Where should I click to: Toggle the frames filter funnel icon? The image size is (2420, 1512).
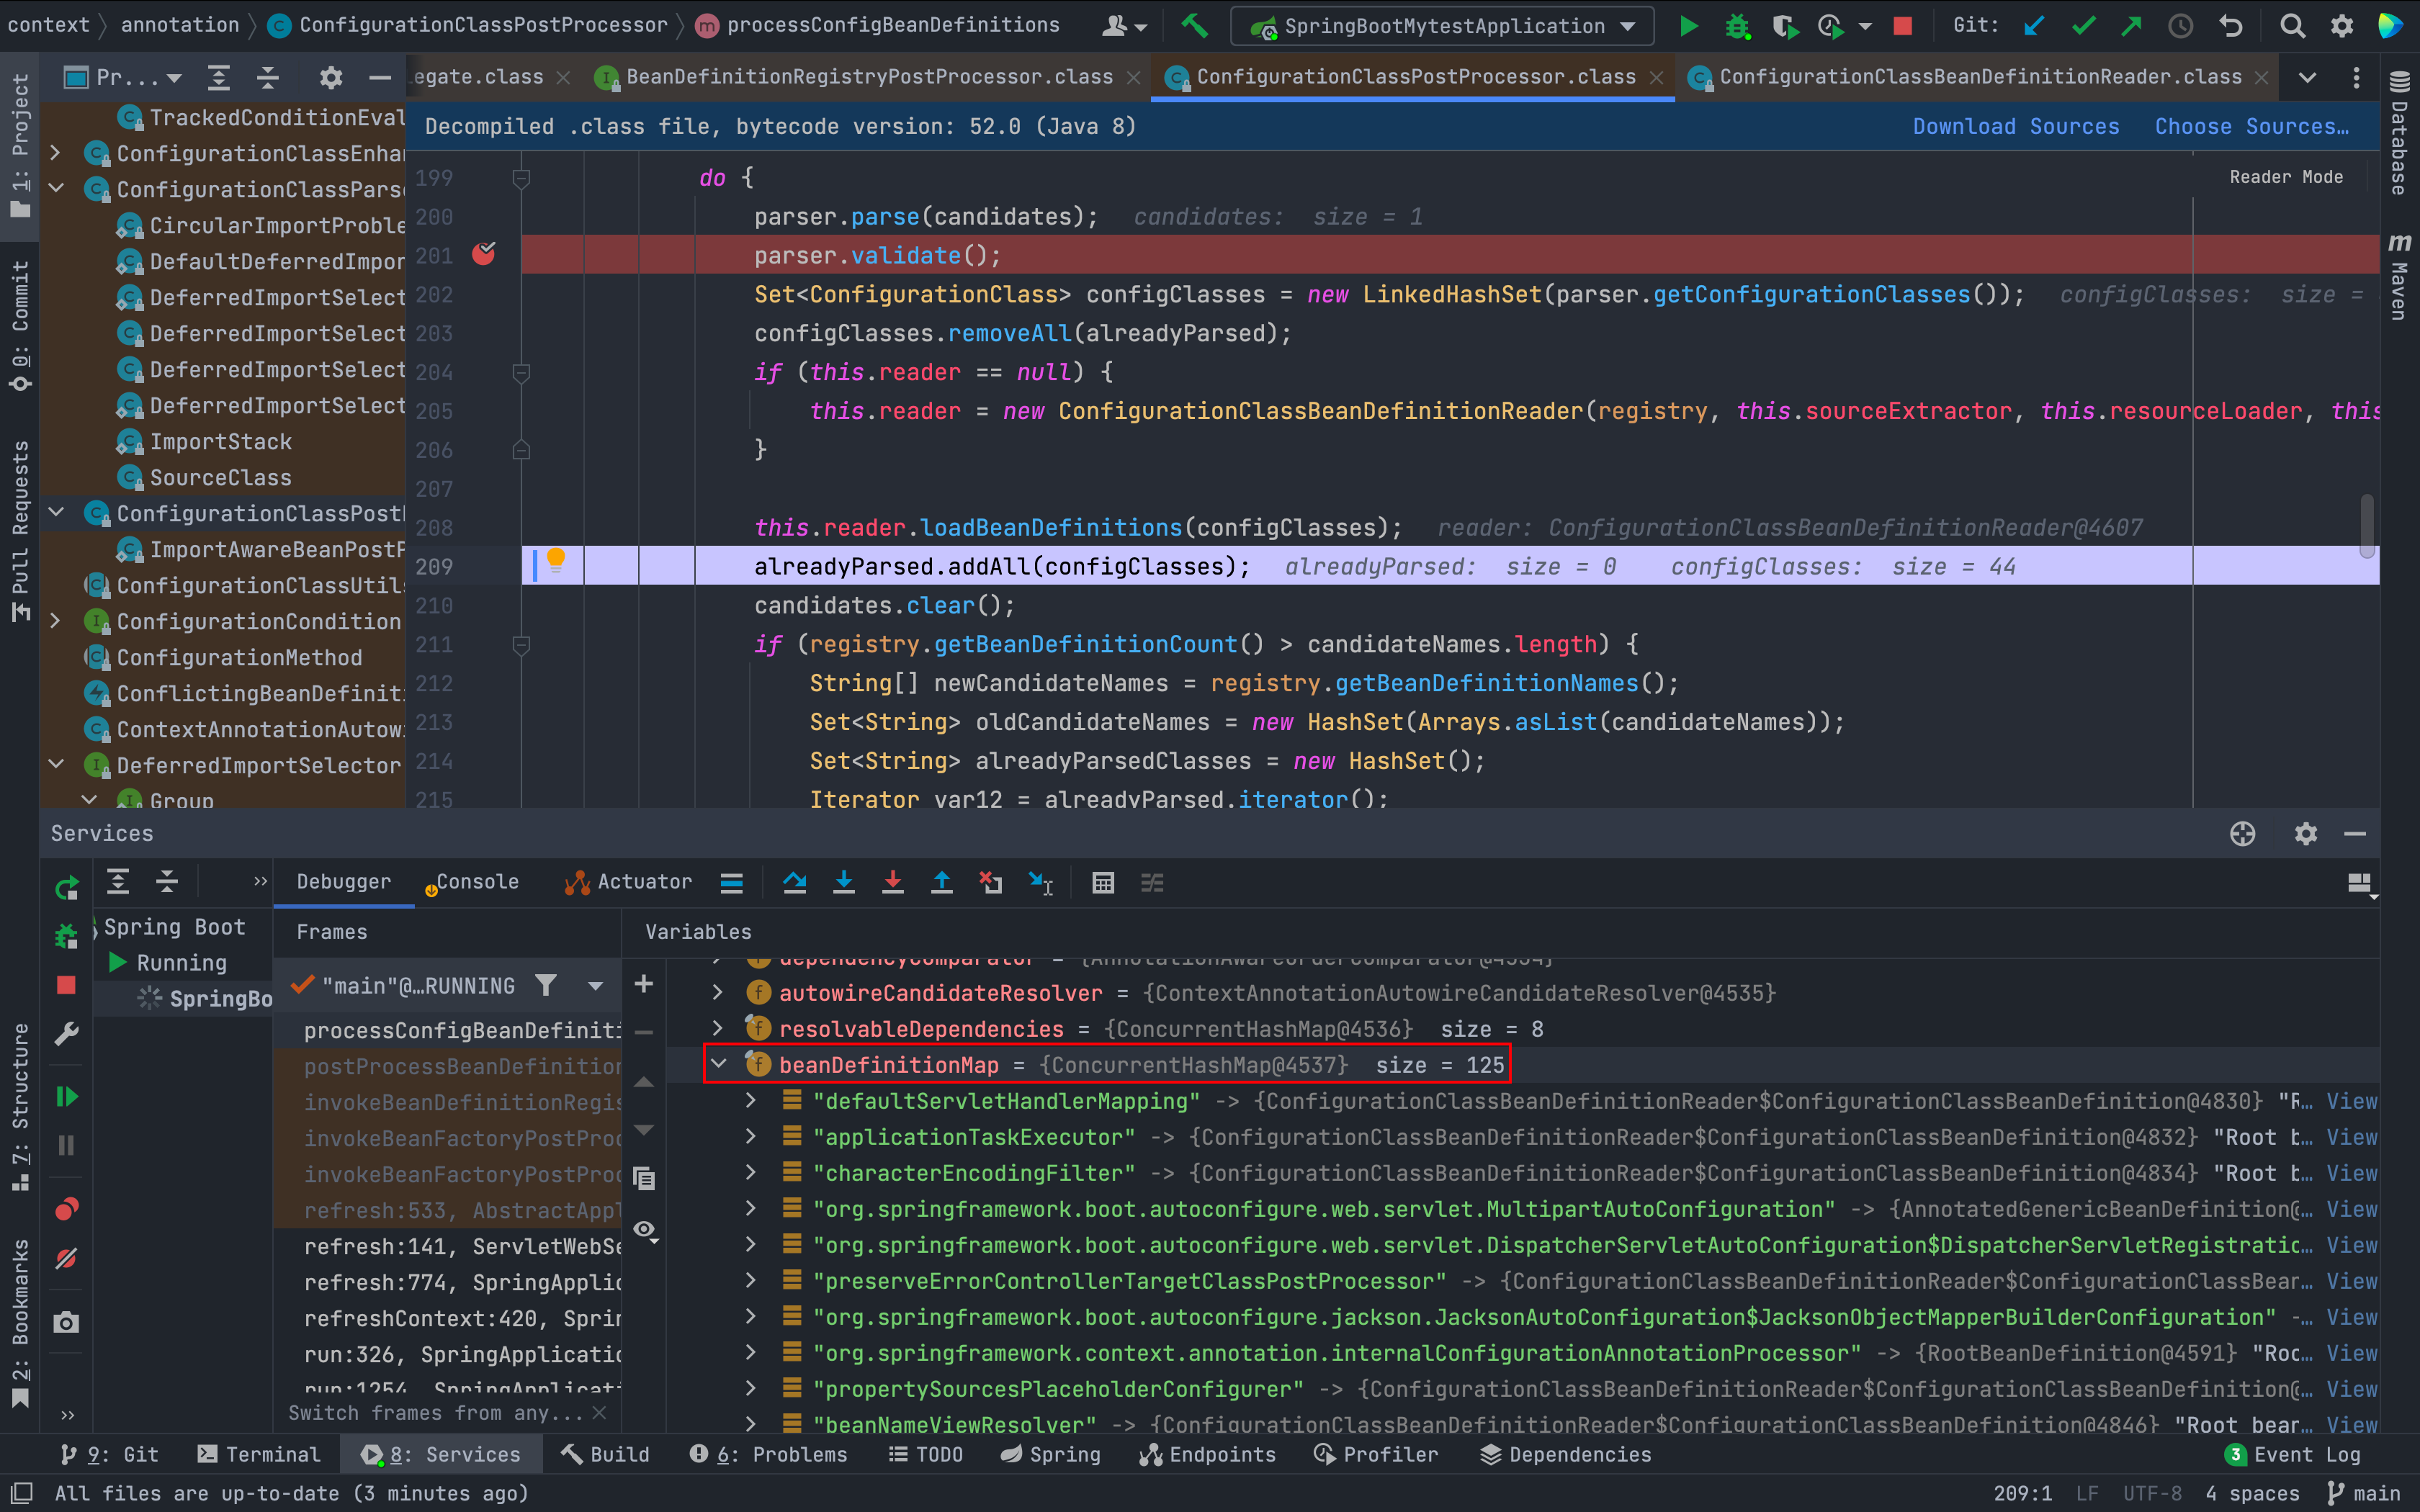tap(546, 986)
